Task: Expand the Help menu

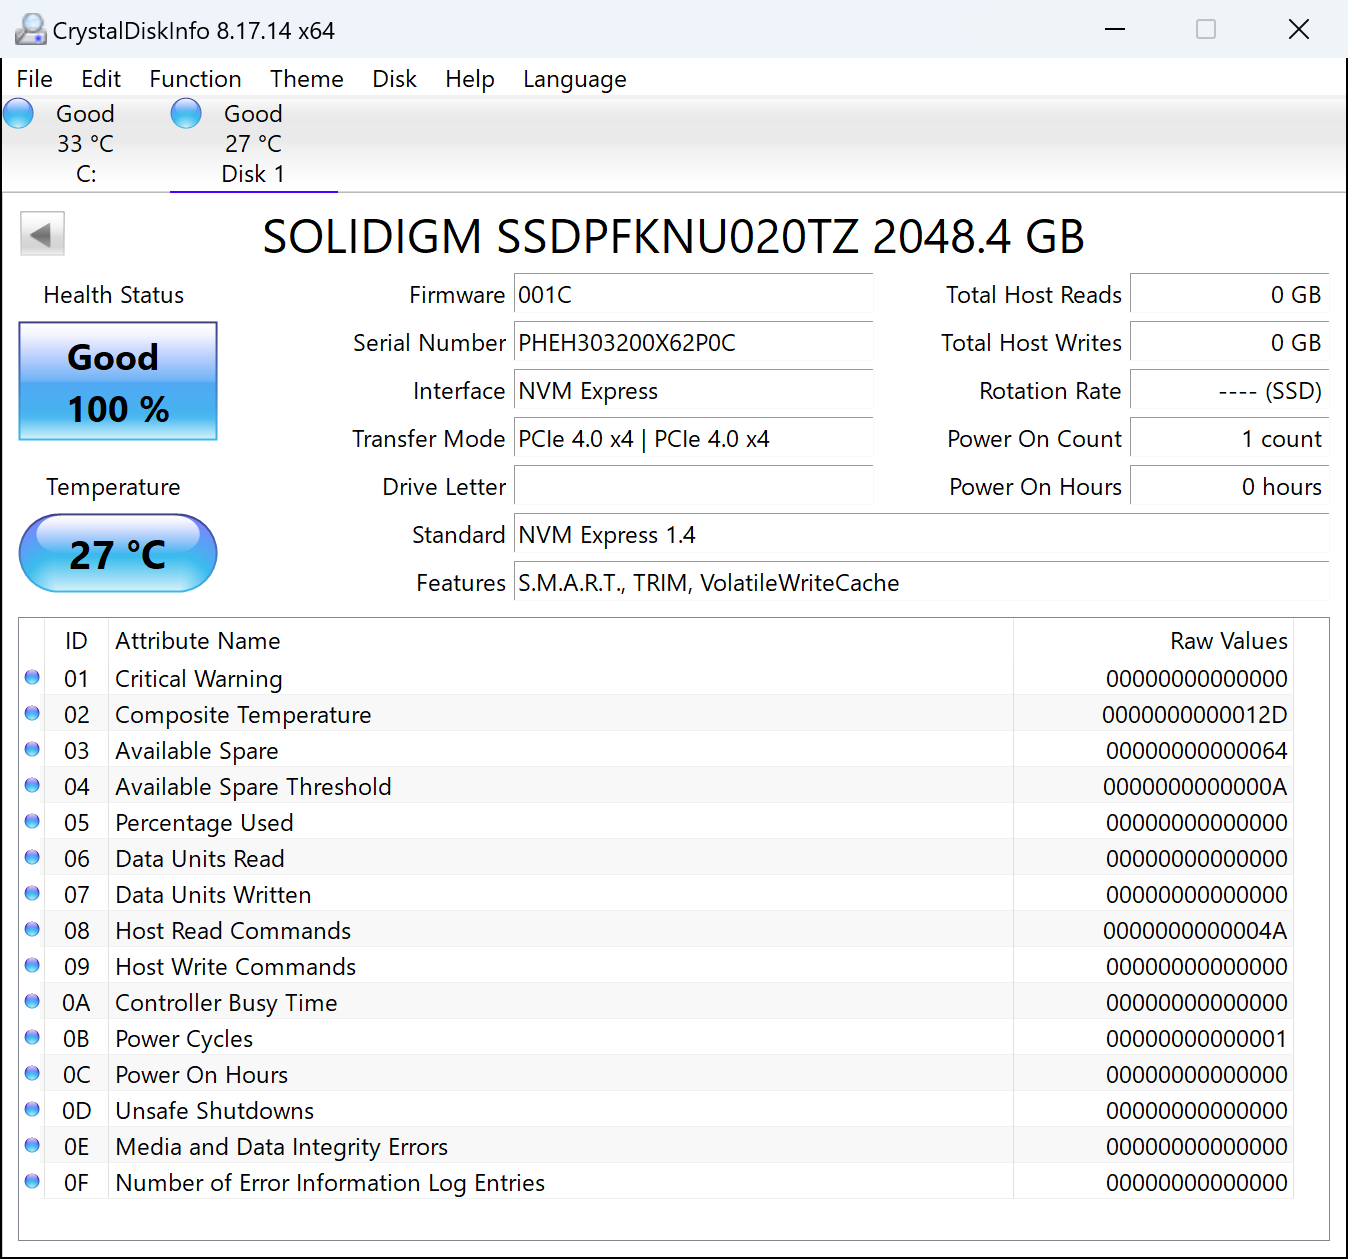Action: (x=470, y=79)
